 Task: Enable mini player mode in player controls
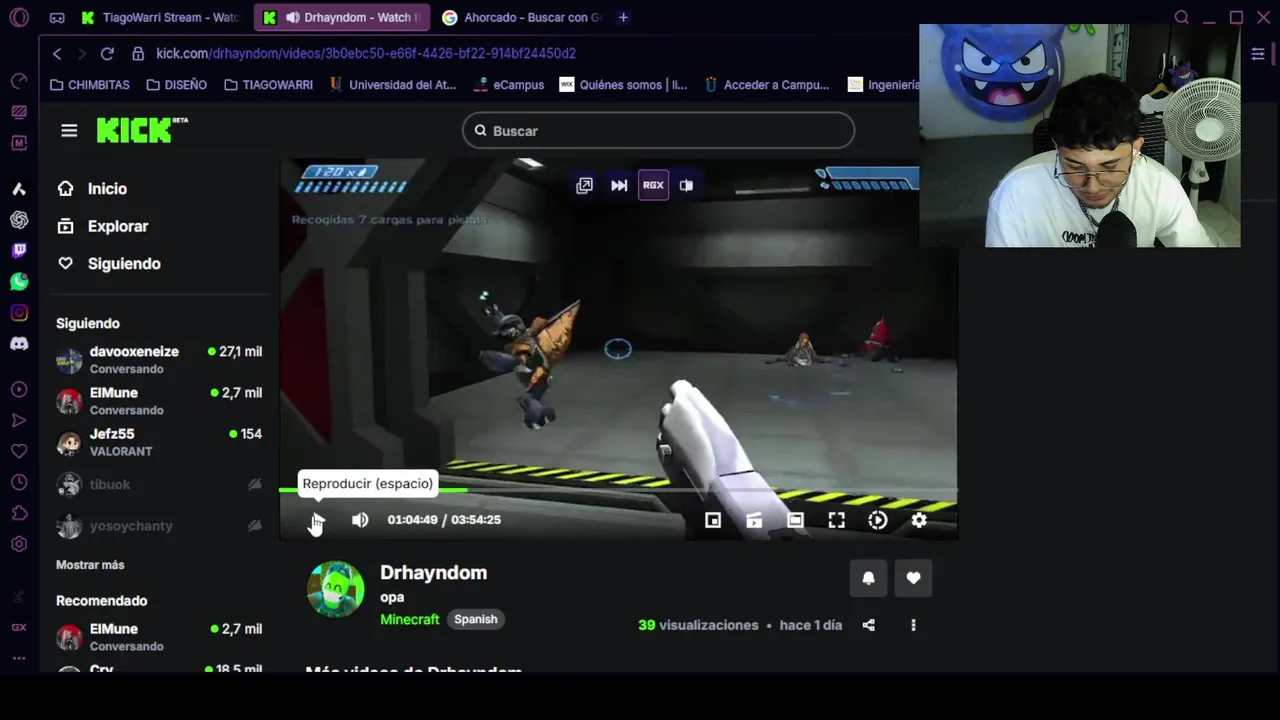pos(713,520)
